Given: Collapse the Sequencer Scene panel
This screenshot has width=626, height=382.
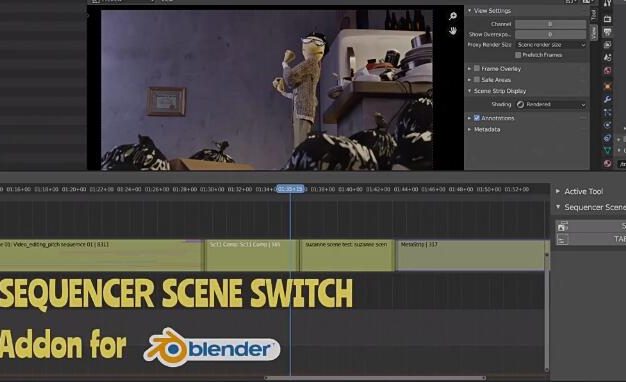Looking at the screenshot, I should [x=558, y=207].
